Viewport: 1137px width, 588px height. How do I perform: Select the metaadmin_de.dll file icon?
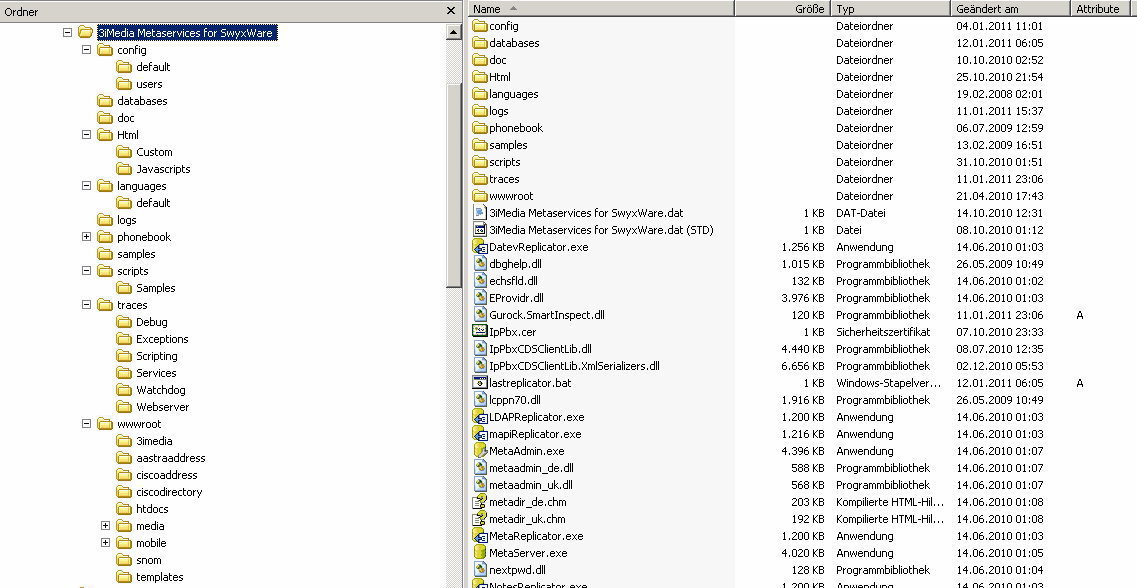(x=479, y=468)
